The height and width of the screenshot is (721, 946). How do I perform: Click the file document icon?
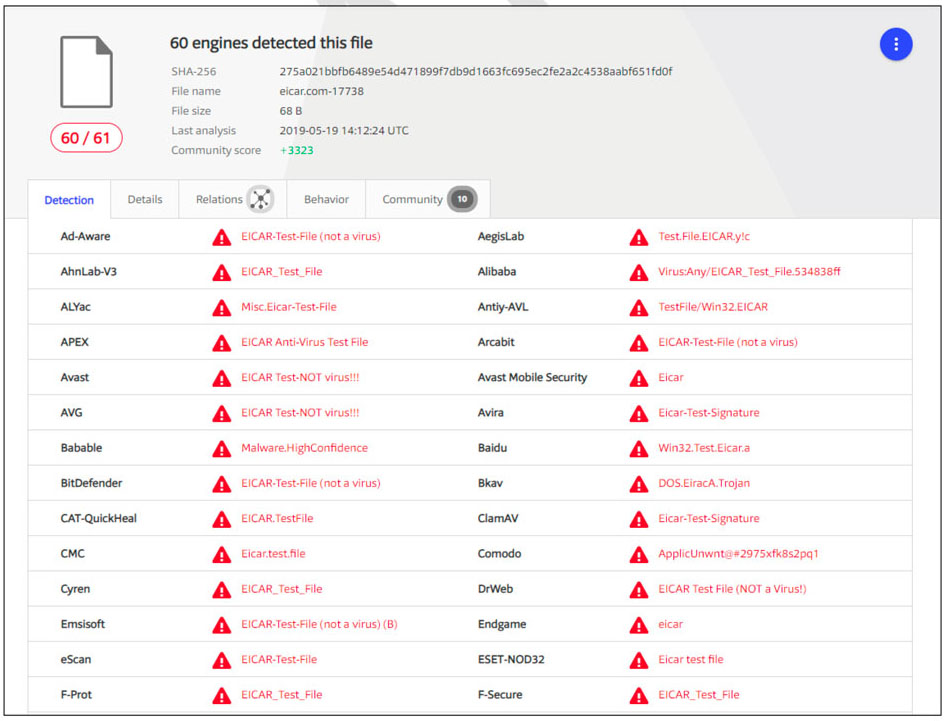click(x=86, y=71)
